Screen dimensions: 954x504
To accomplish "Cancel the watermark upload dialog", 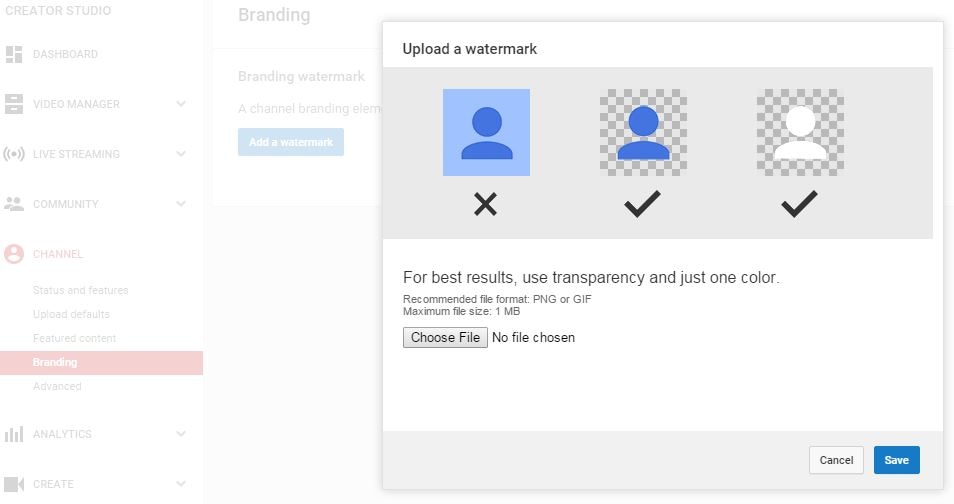I will pos(836,460).
